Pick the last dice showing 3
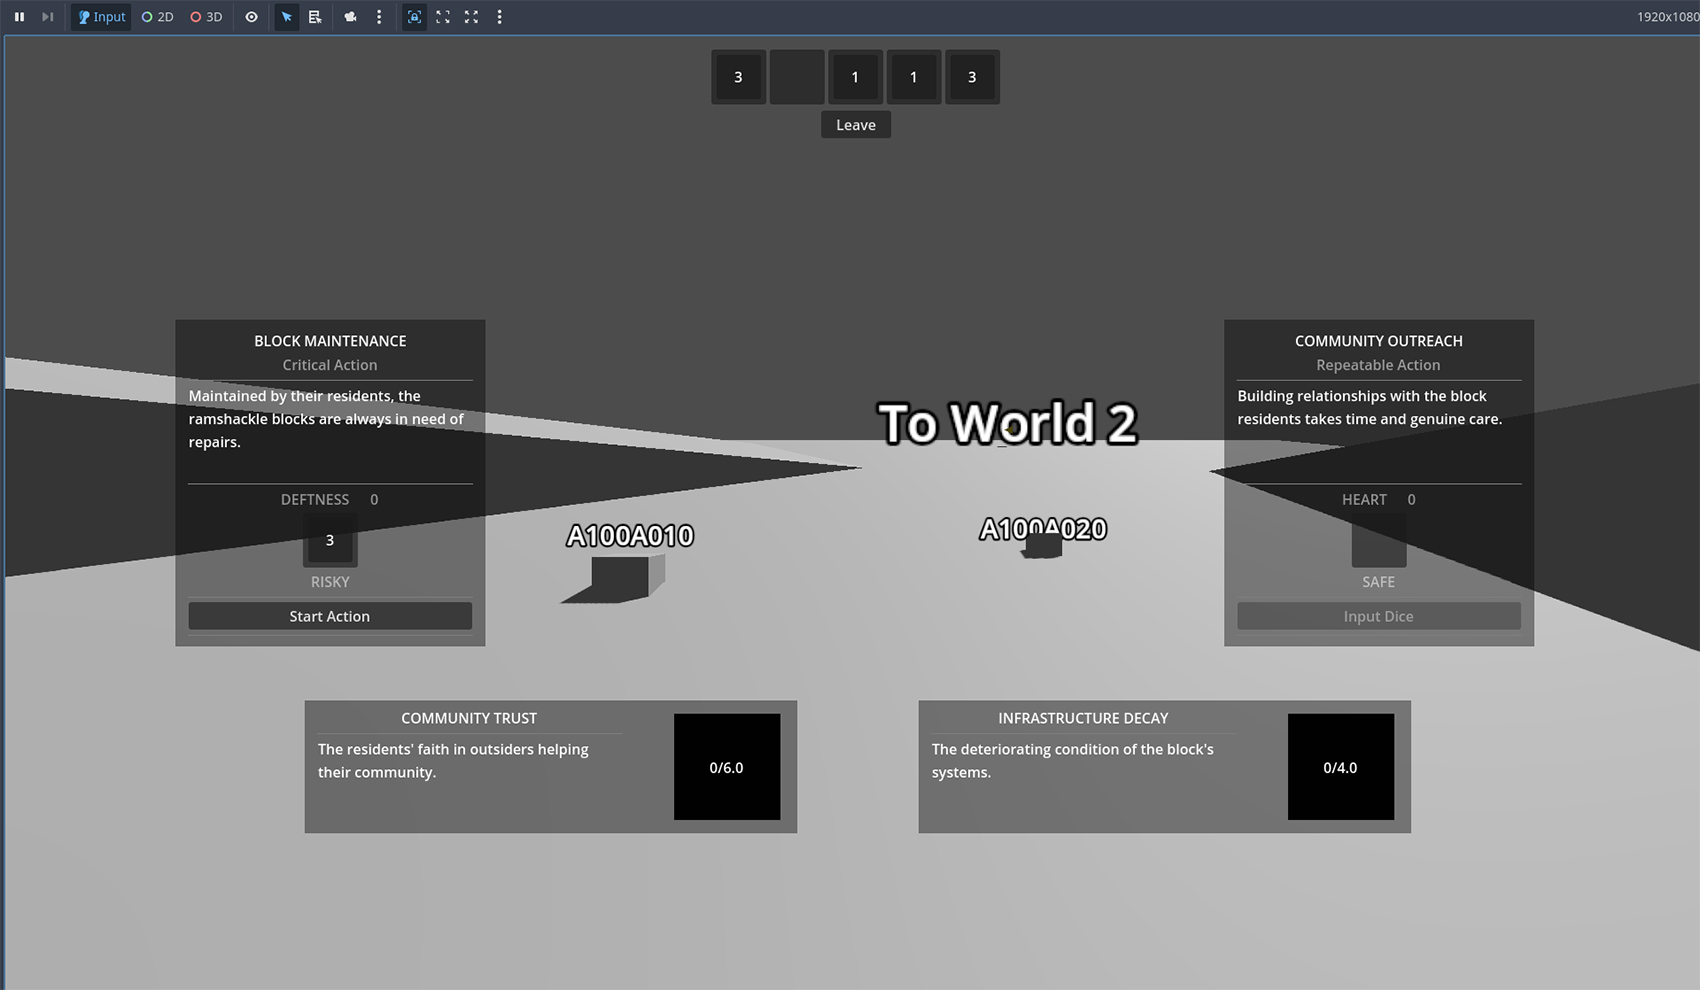This screenshot has height=990, width=1700. tap(972, 77)
